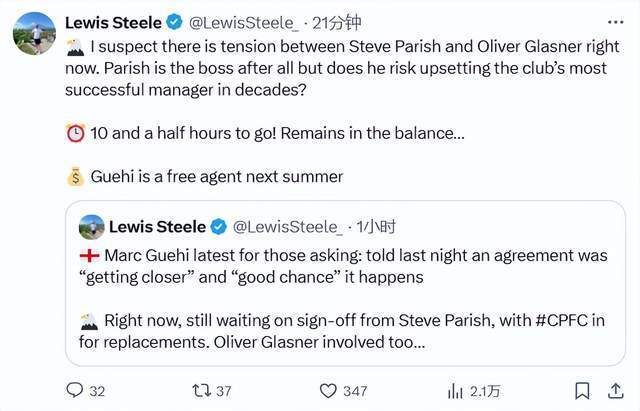Click the quoted tweet's small avatar
Image resolution: width=640 pixels, height=411 pixels.
click(x=92, y=227)
